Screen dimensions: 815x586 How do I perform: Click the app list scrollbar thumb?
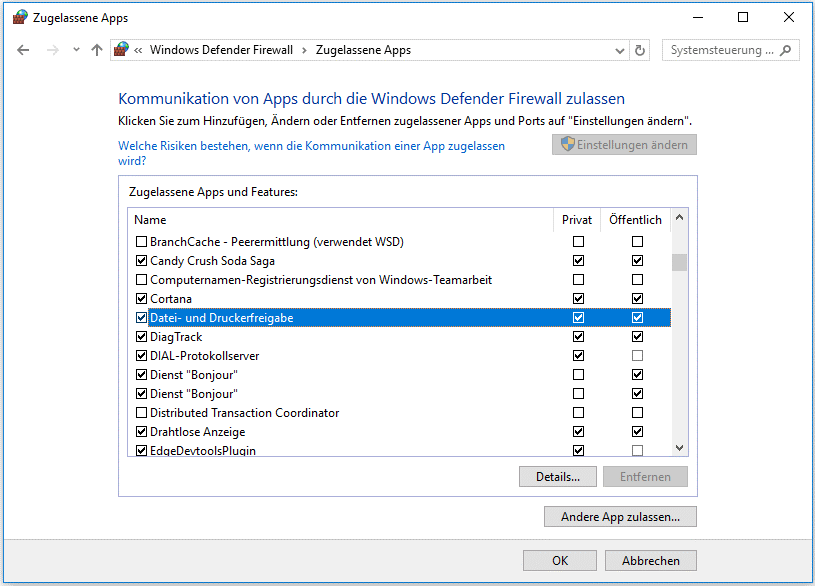pos(679,263)
